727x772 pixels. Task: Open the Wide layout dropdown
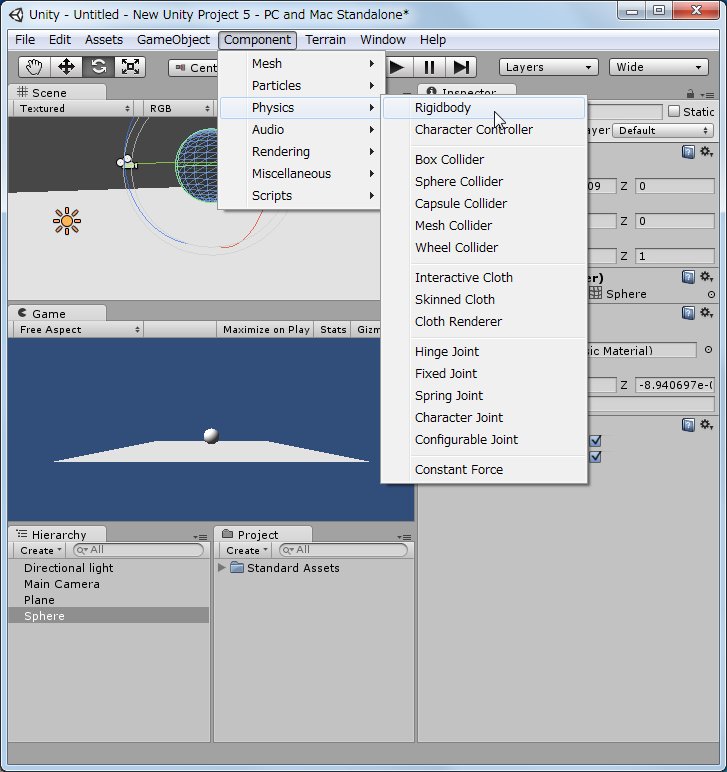659,67
